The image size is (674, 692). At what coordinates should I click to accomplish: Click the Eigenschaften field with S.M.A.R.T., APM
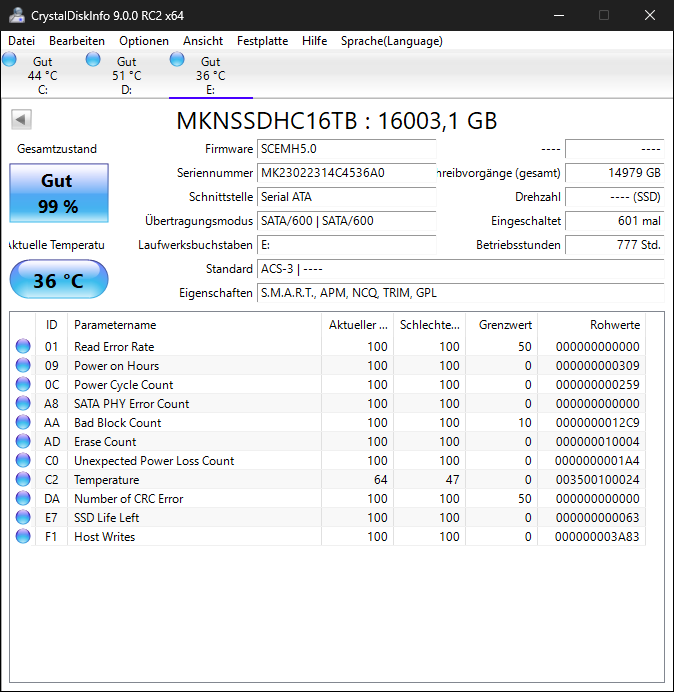pyautogui.click(x=461, y=293)
